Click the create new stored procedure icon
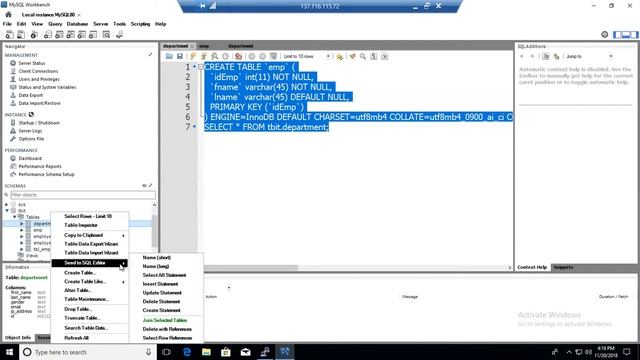Screen dimensions: 640x360 (82, 35)
